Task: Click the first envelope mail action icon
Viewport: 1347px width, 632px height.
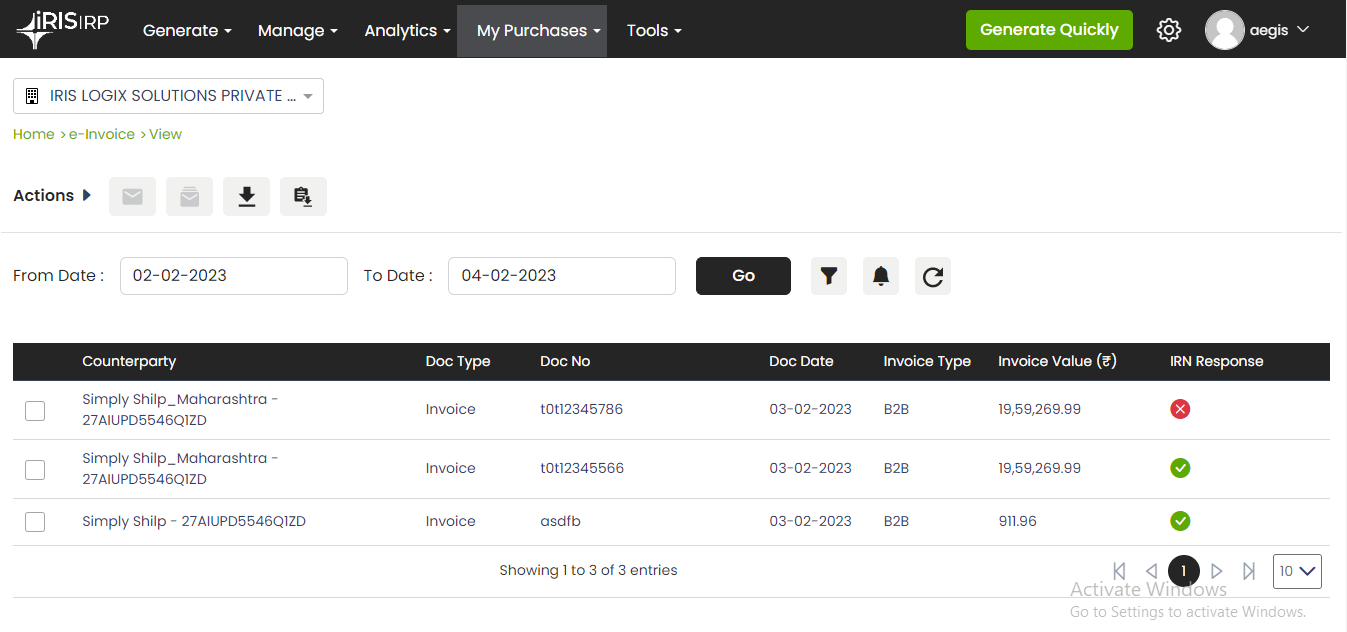Action: point(132,197)
